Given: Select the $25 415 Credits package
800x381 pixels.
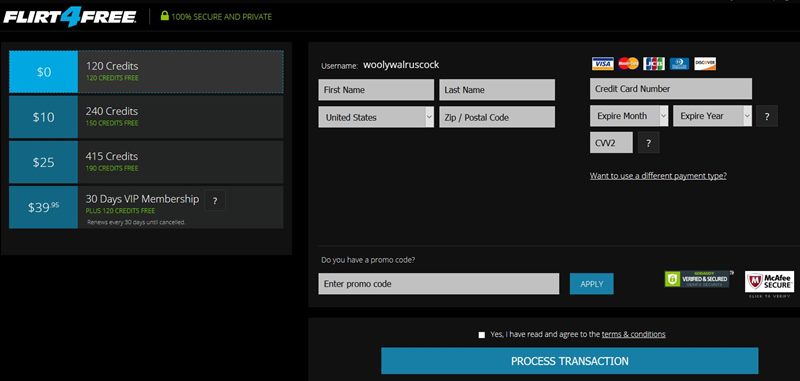Looking at the screenshot, I should (x=146, y=162).
